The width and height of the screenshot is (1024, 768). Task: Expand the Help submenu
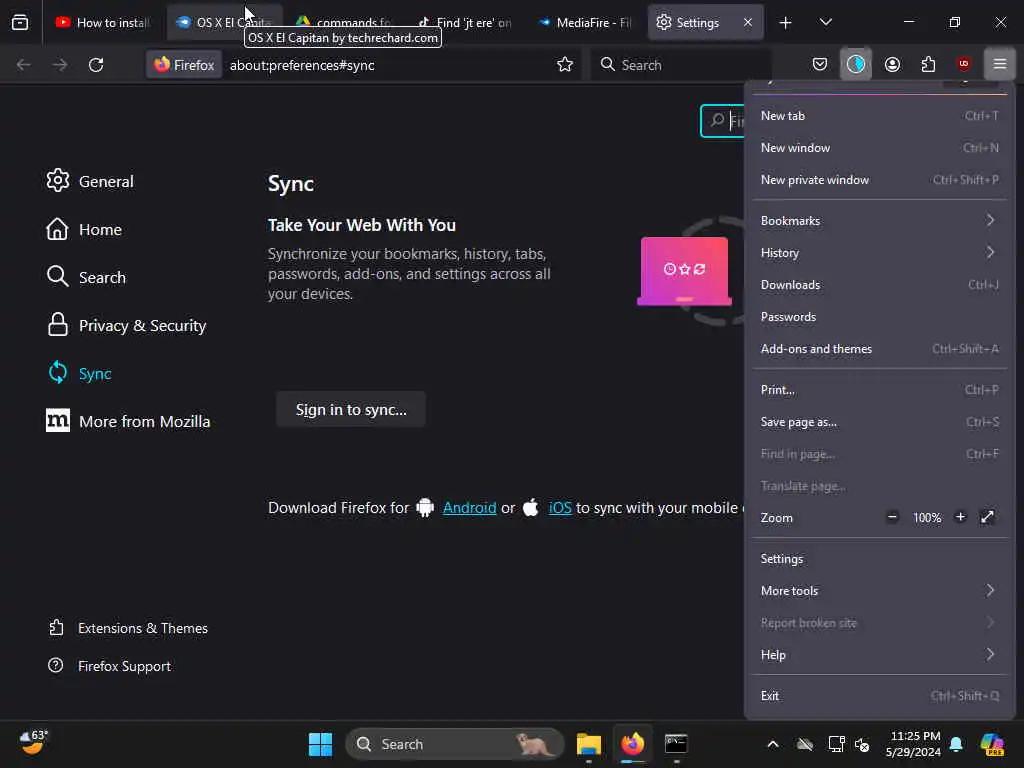coord(880,654)
